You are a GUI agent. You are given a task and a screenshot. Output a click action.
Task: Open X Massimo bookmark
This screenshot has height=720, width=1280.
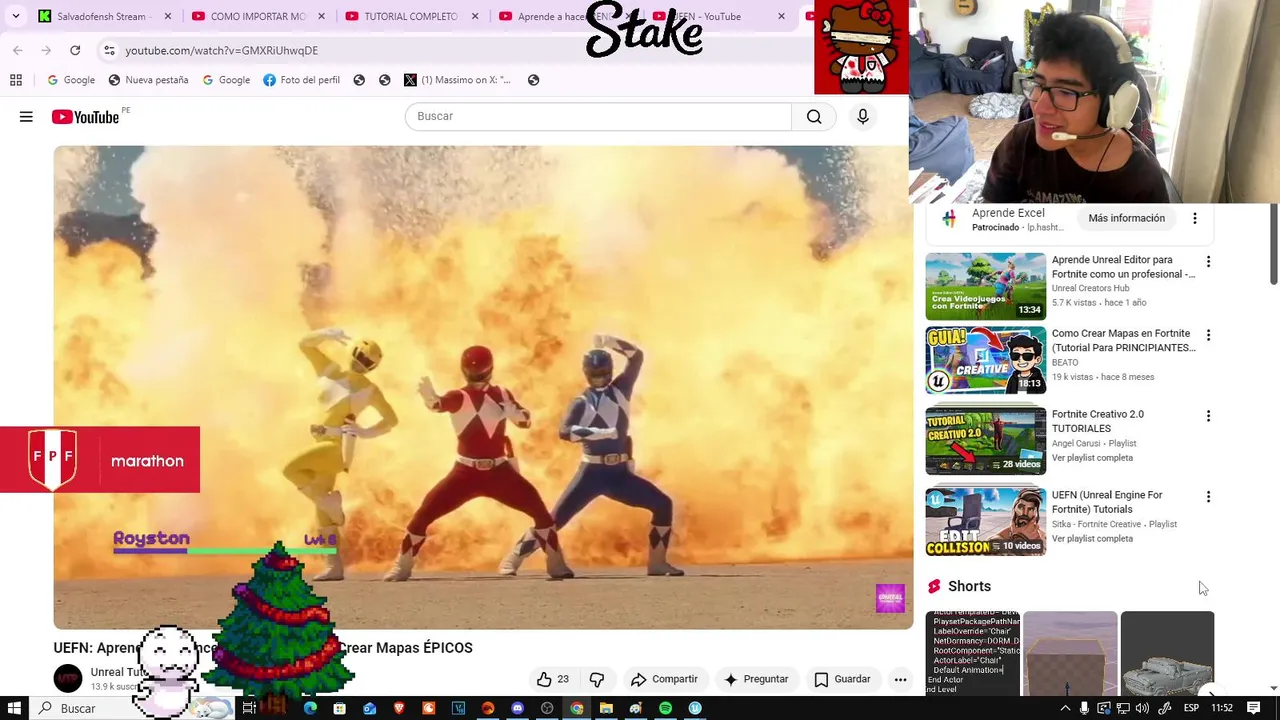click(457, 80)
